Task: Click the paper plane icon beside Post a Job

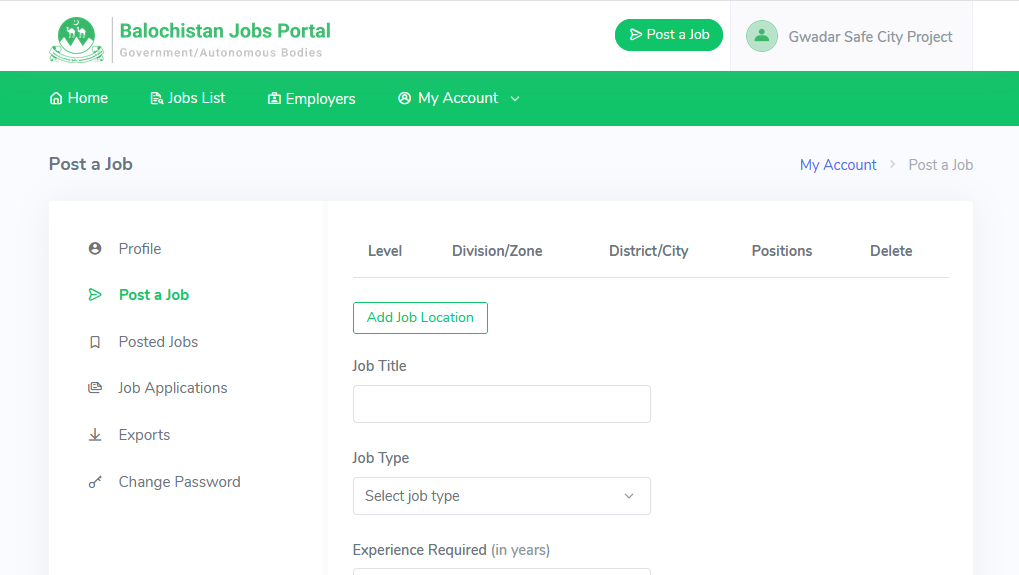Action: (x=95, y=295)
